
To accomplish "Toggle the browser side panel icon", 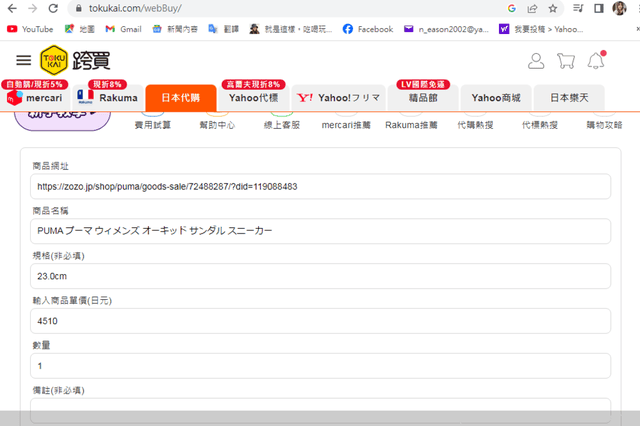I will [x=598, y=8].
